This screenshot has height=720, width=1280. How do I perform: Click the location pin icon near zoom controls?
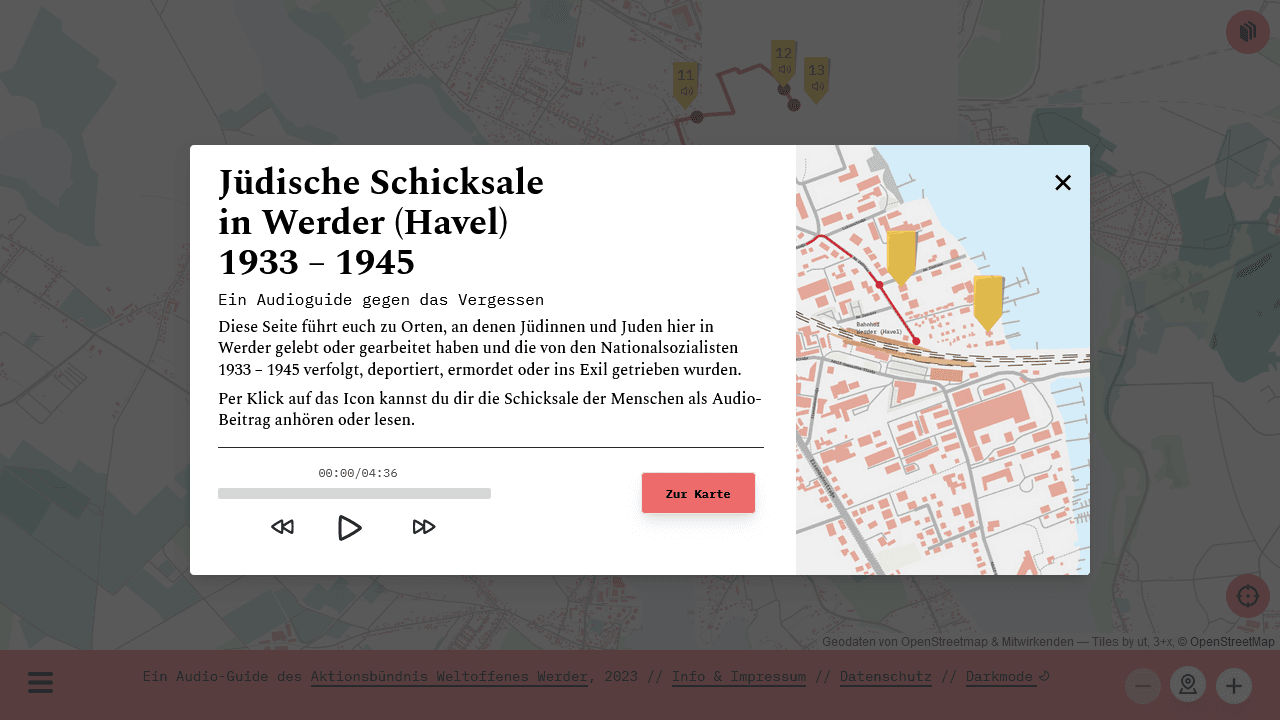tap(1187, 685)
